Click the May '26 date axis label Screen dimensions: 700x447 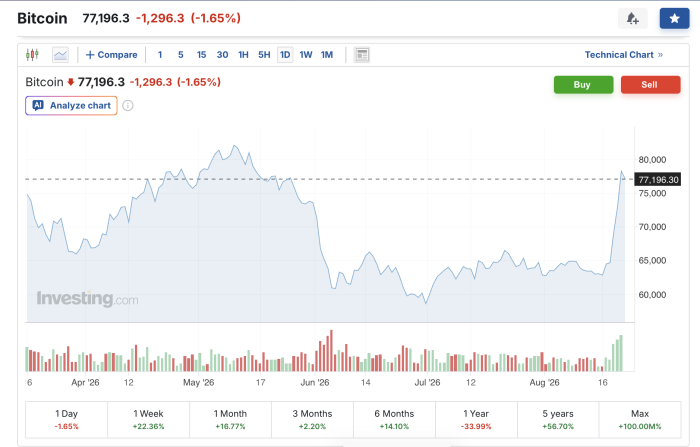pyautogui.click(x=199, y=383)
